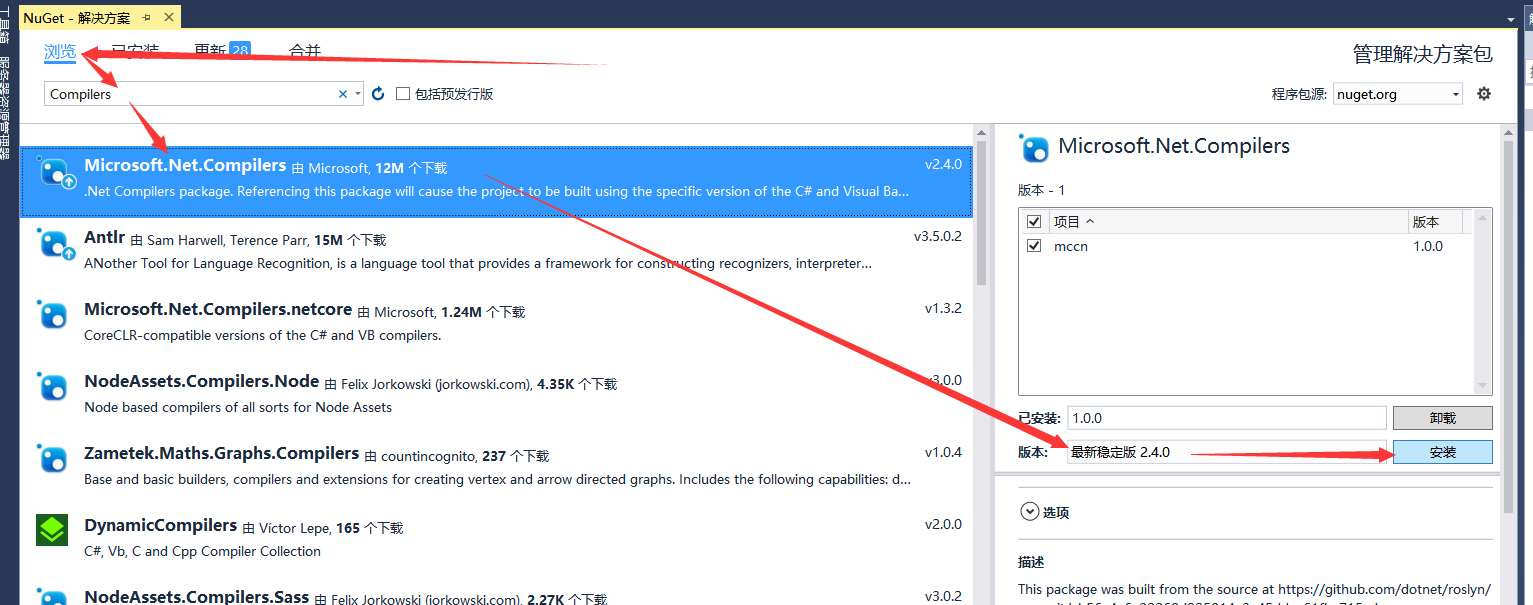This screenshot has width=1533, height=605.
Task: Open package source settings gear
Action: click(x=1484, y=92)
